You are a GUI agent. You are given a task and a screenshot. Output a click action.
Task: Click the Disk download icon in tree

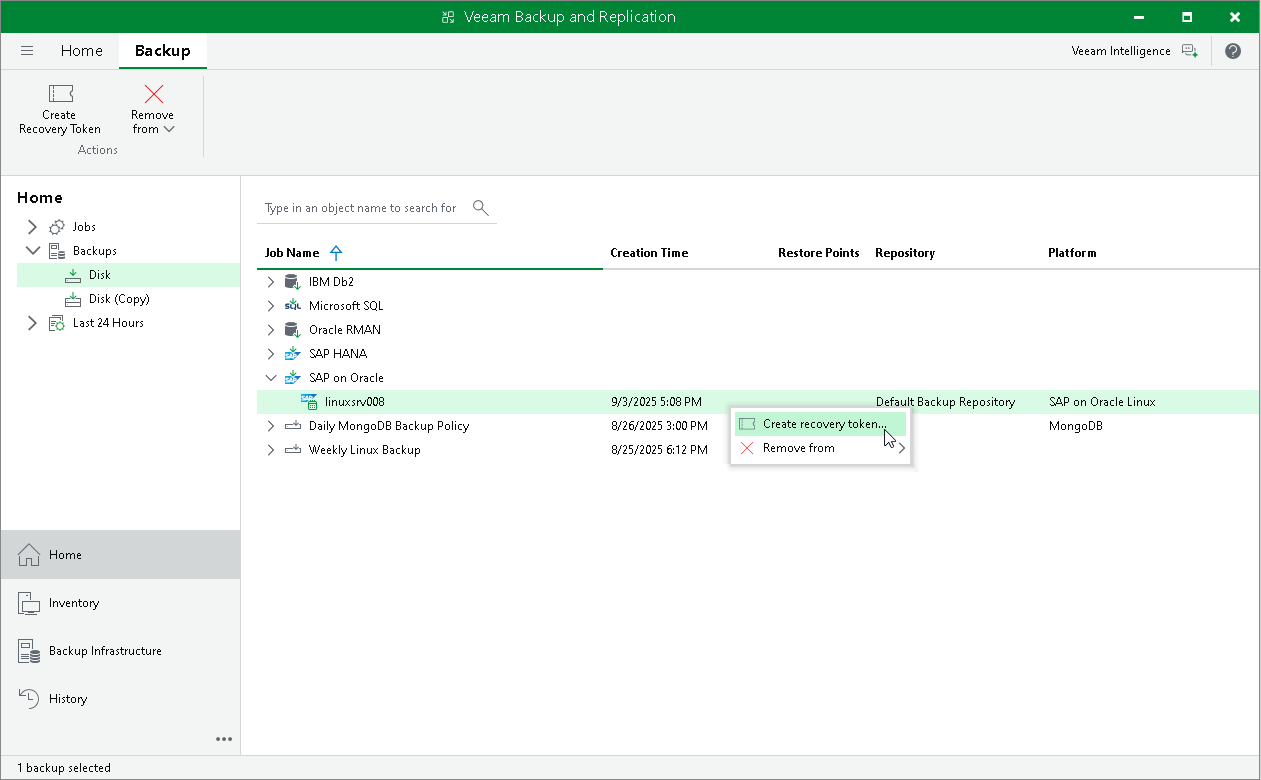73,275
